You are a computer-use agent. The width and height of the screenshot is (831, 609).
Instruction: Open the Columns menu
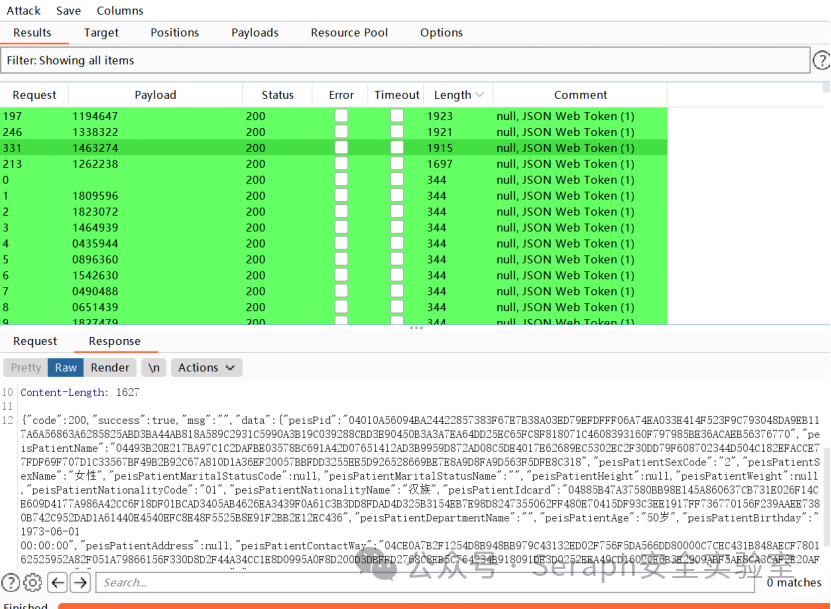120,11
